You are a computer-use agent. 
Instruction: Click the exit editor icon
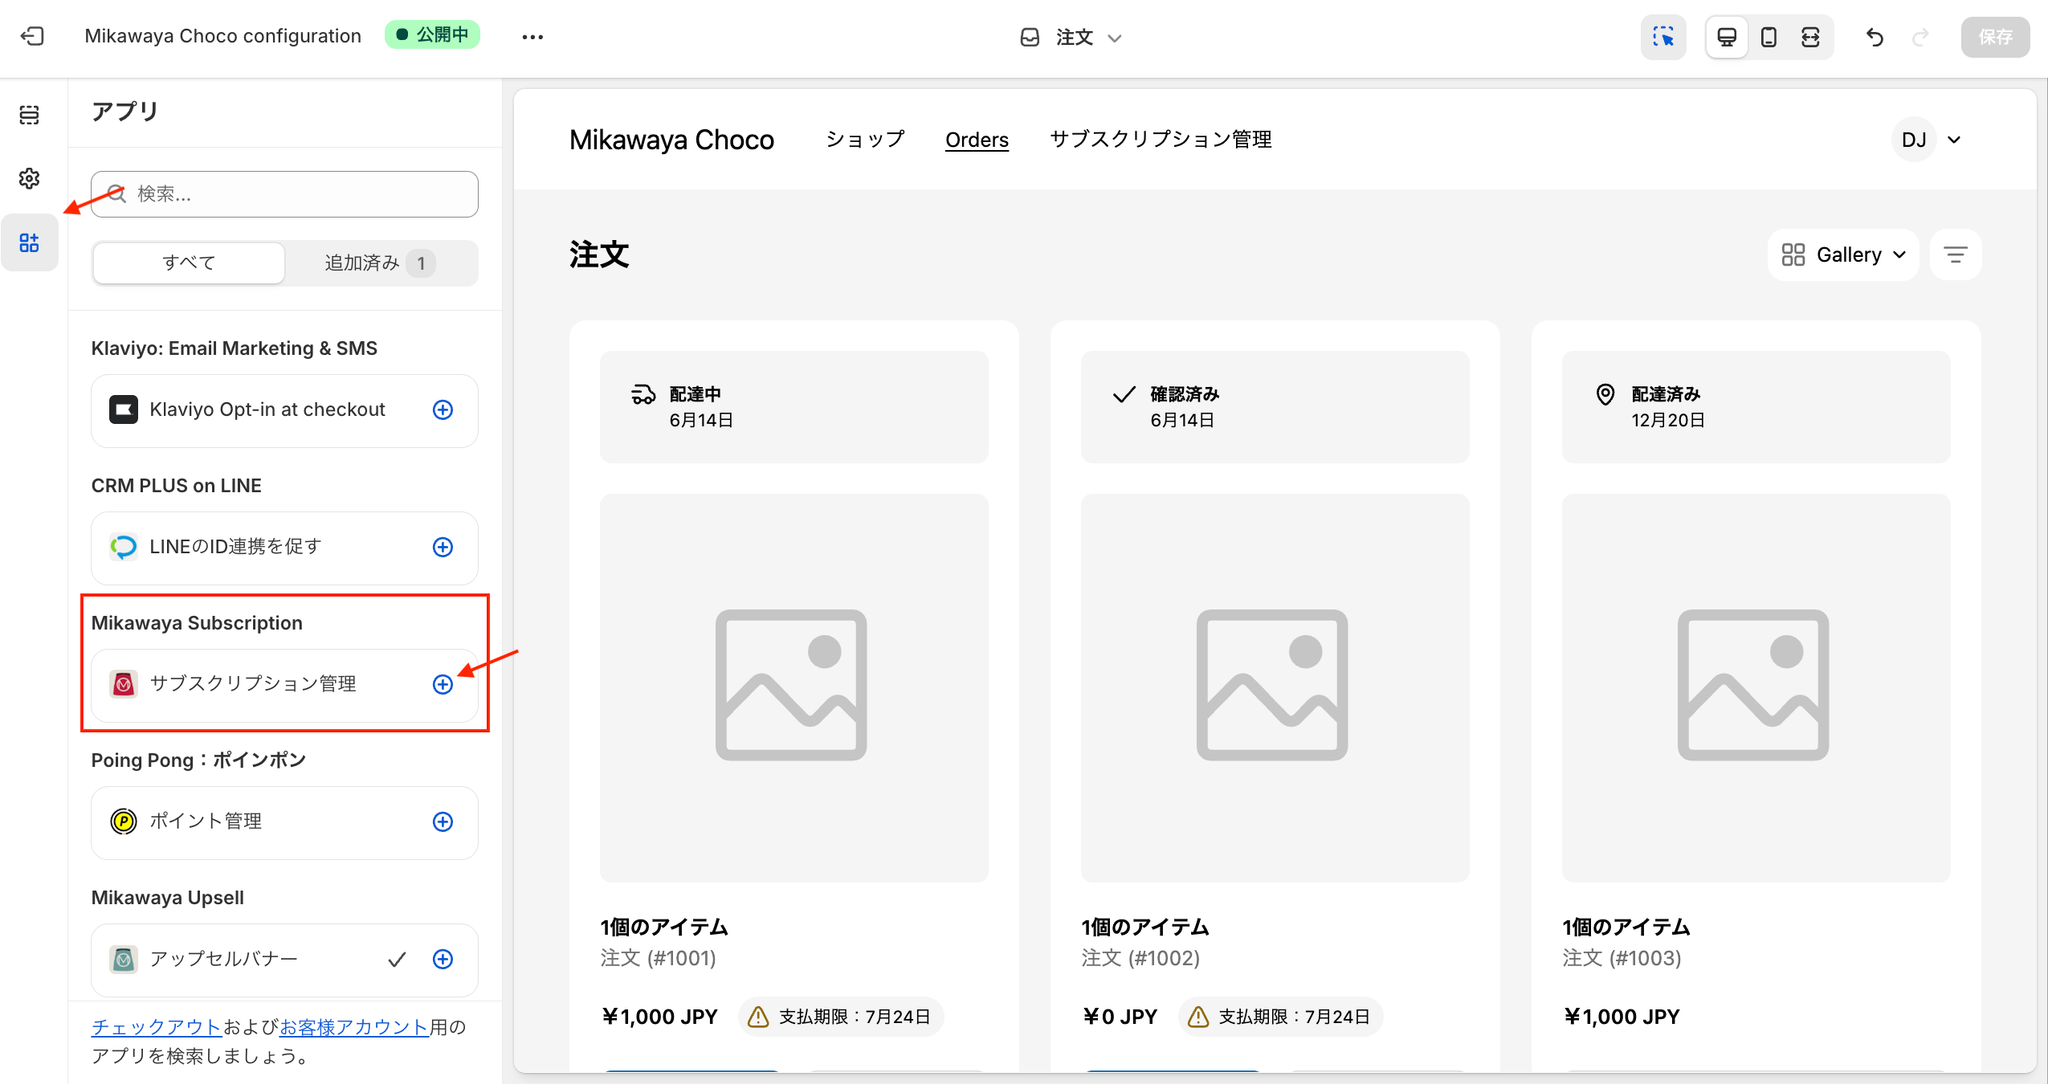pyautogui.click(x=32, y=37)
